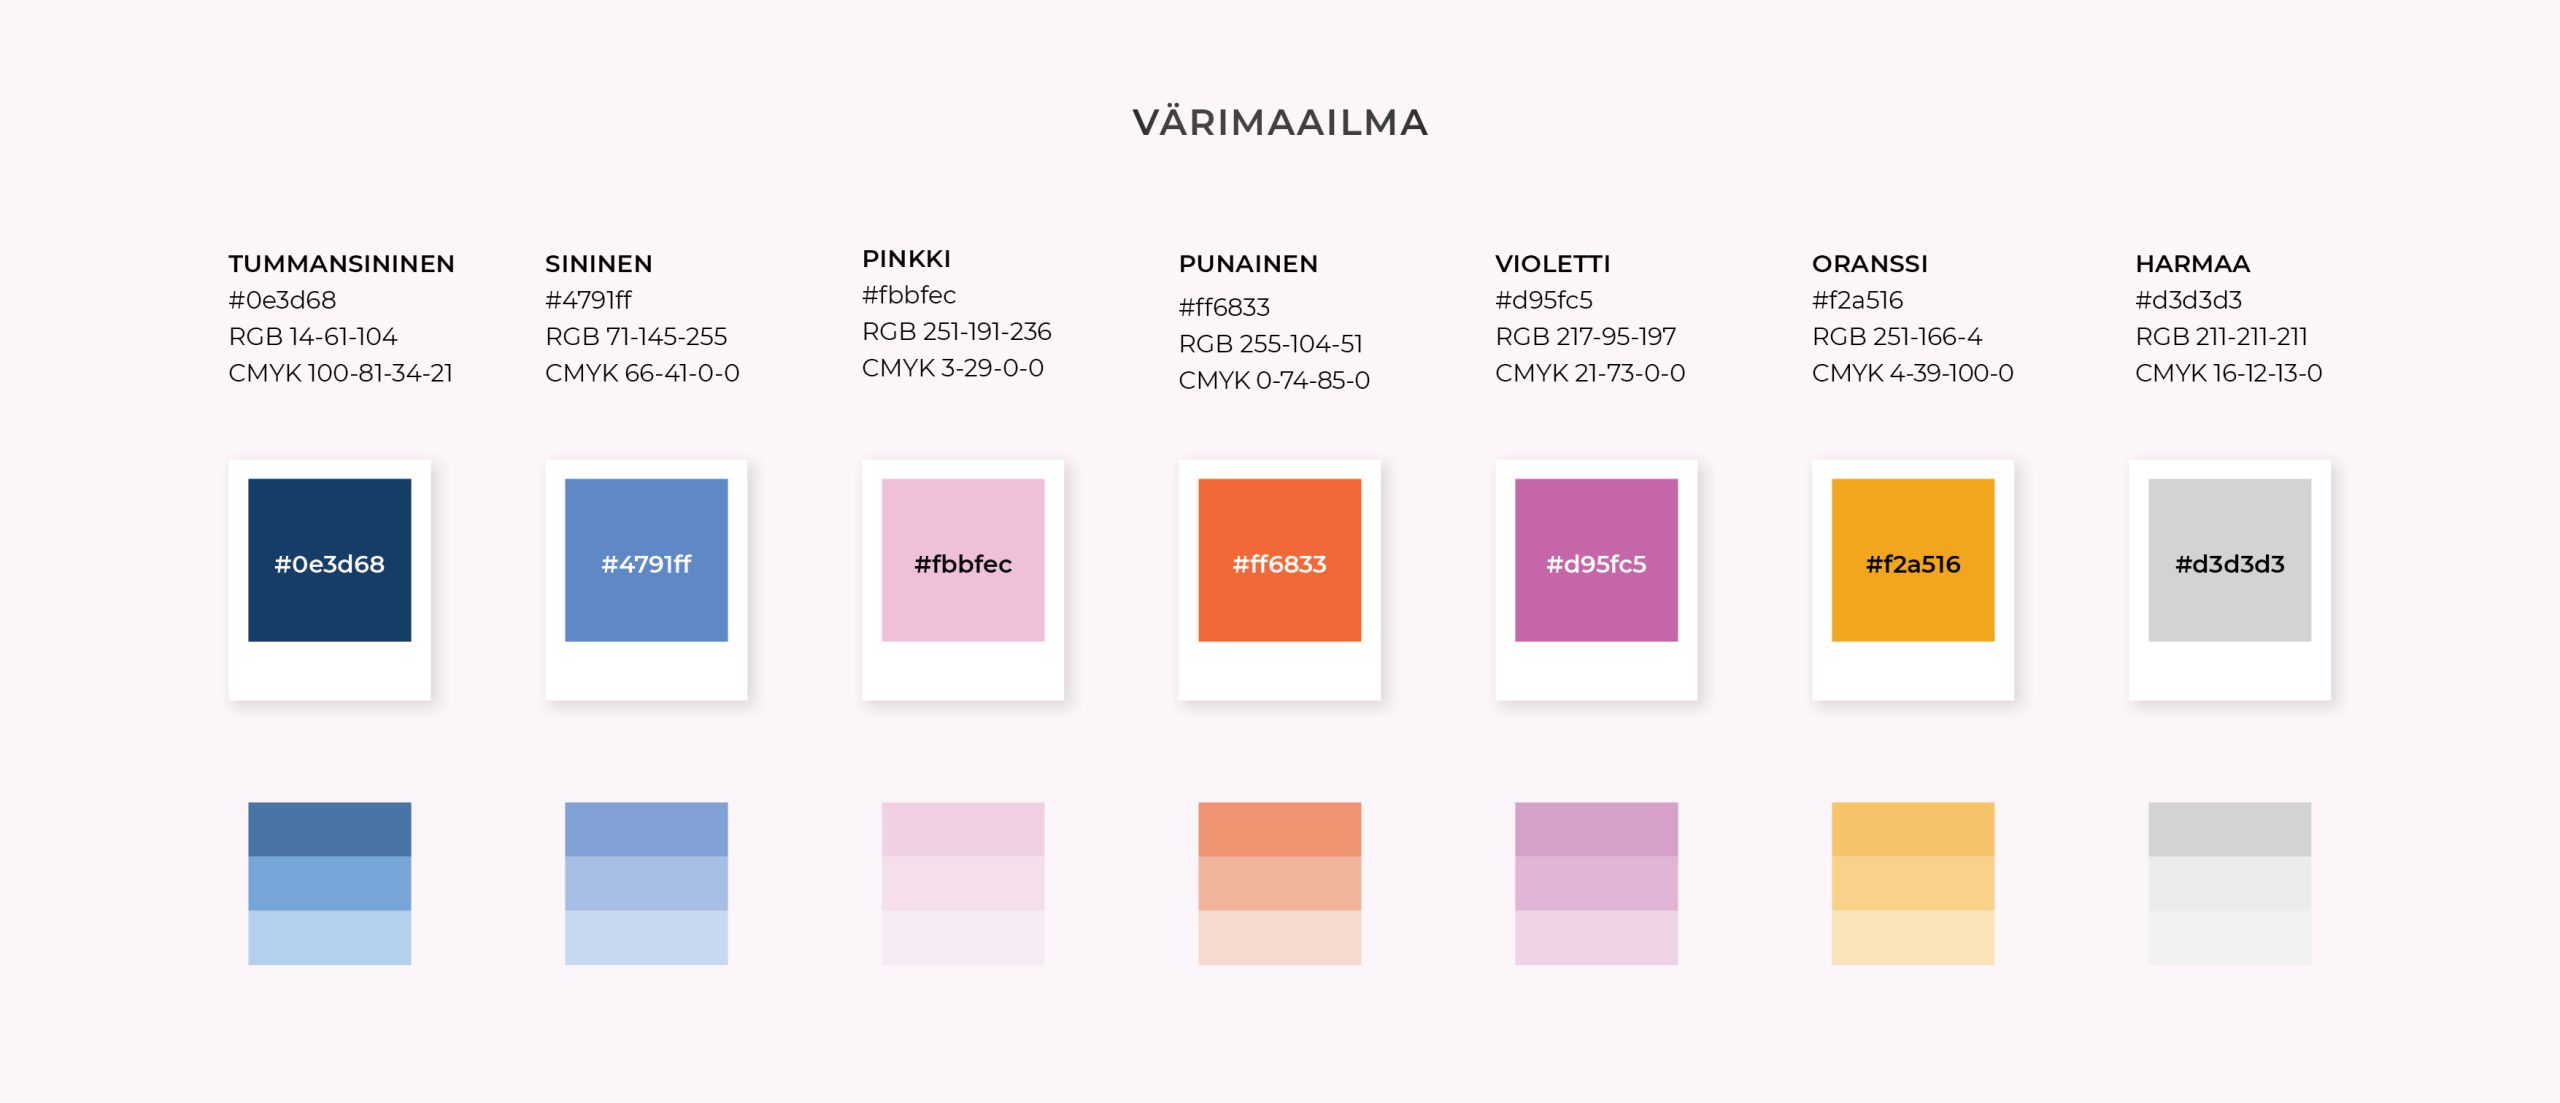Screen dimensions: 2560x1103
Task: Click the dark blue #0e3d68 swatch
Action: point(329,560)
